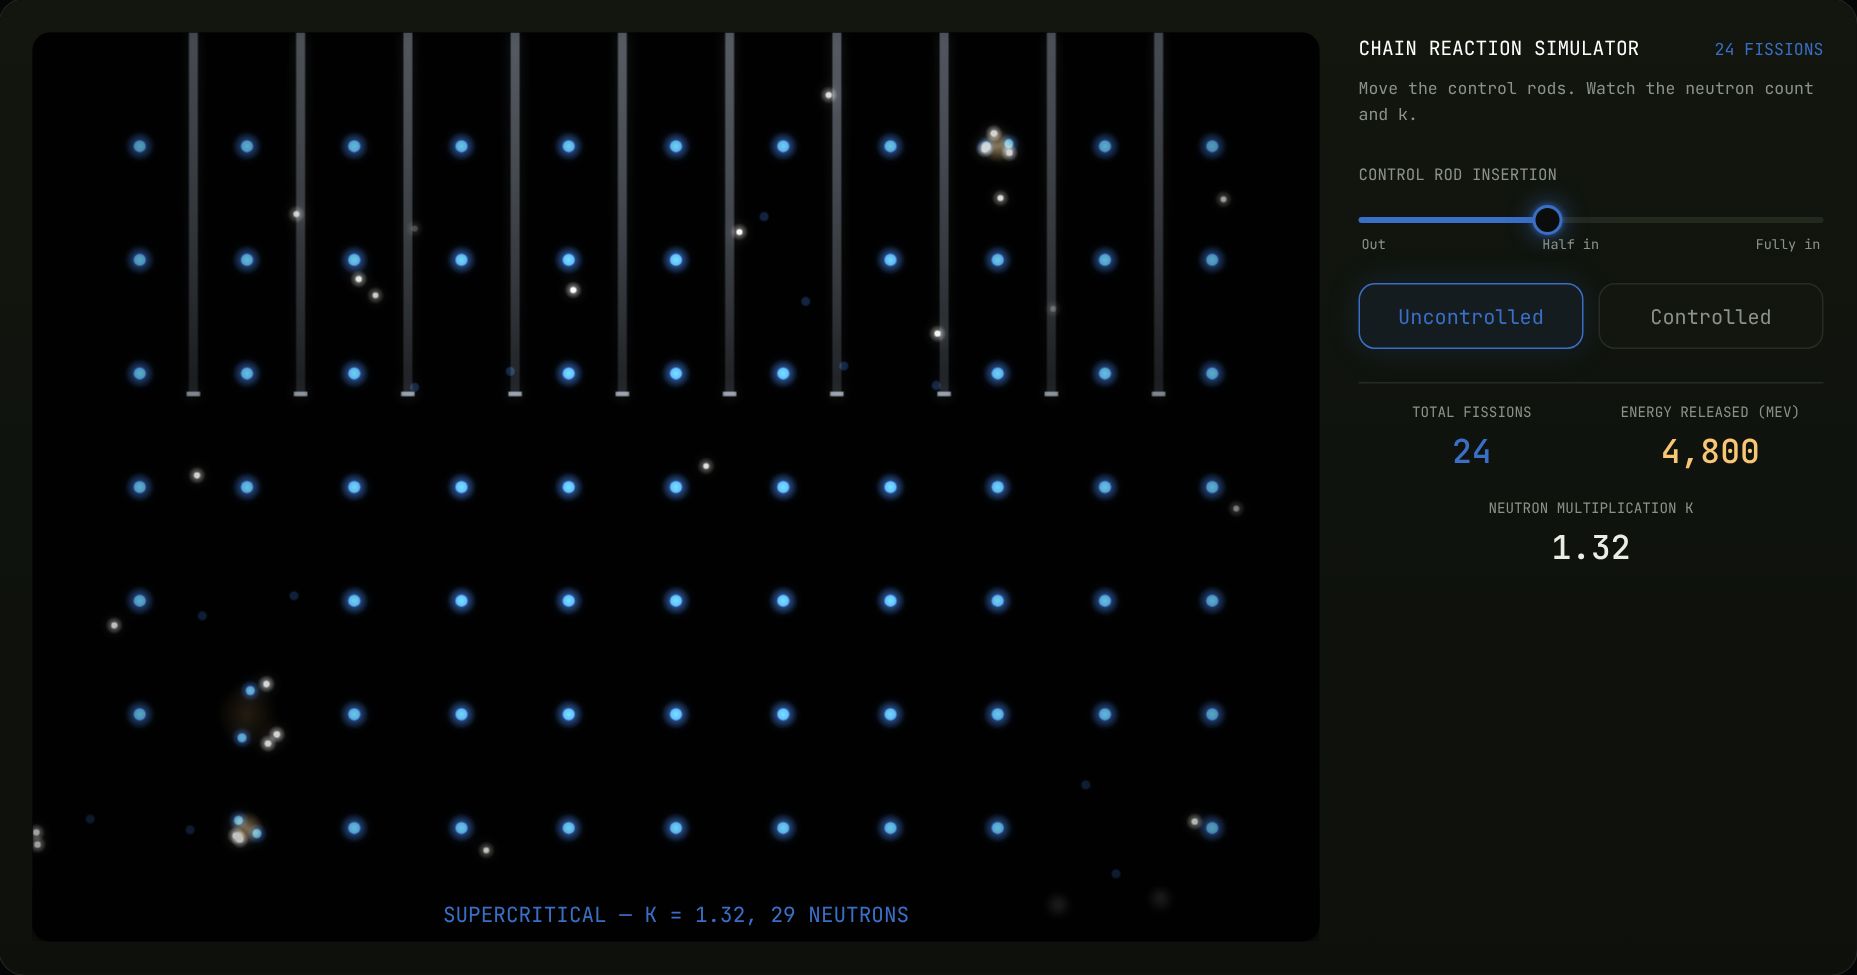The image size is (1857, 975).
Task: Select the Uncontrolled mode button
Action: 1470,316
